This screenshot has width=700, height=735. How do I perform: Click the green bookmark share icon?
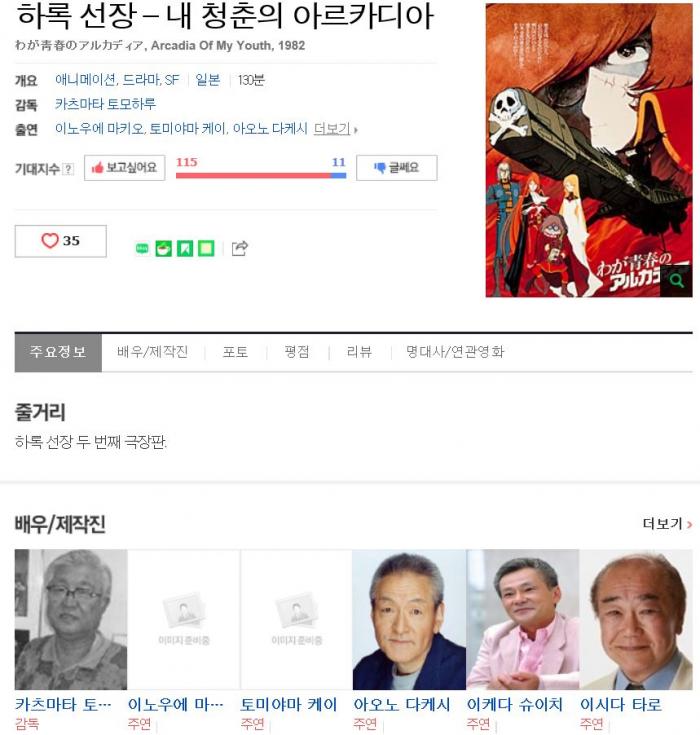pos(185,248)
